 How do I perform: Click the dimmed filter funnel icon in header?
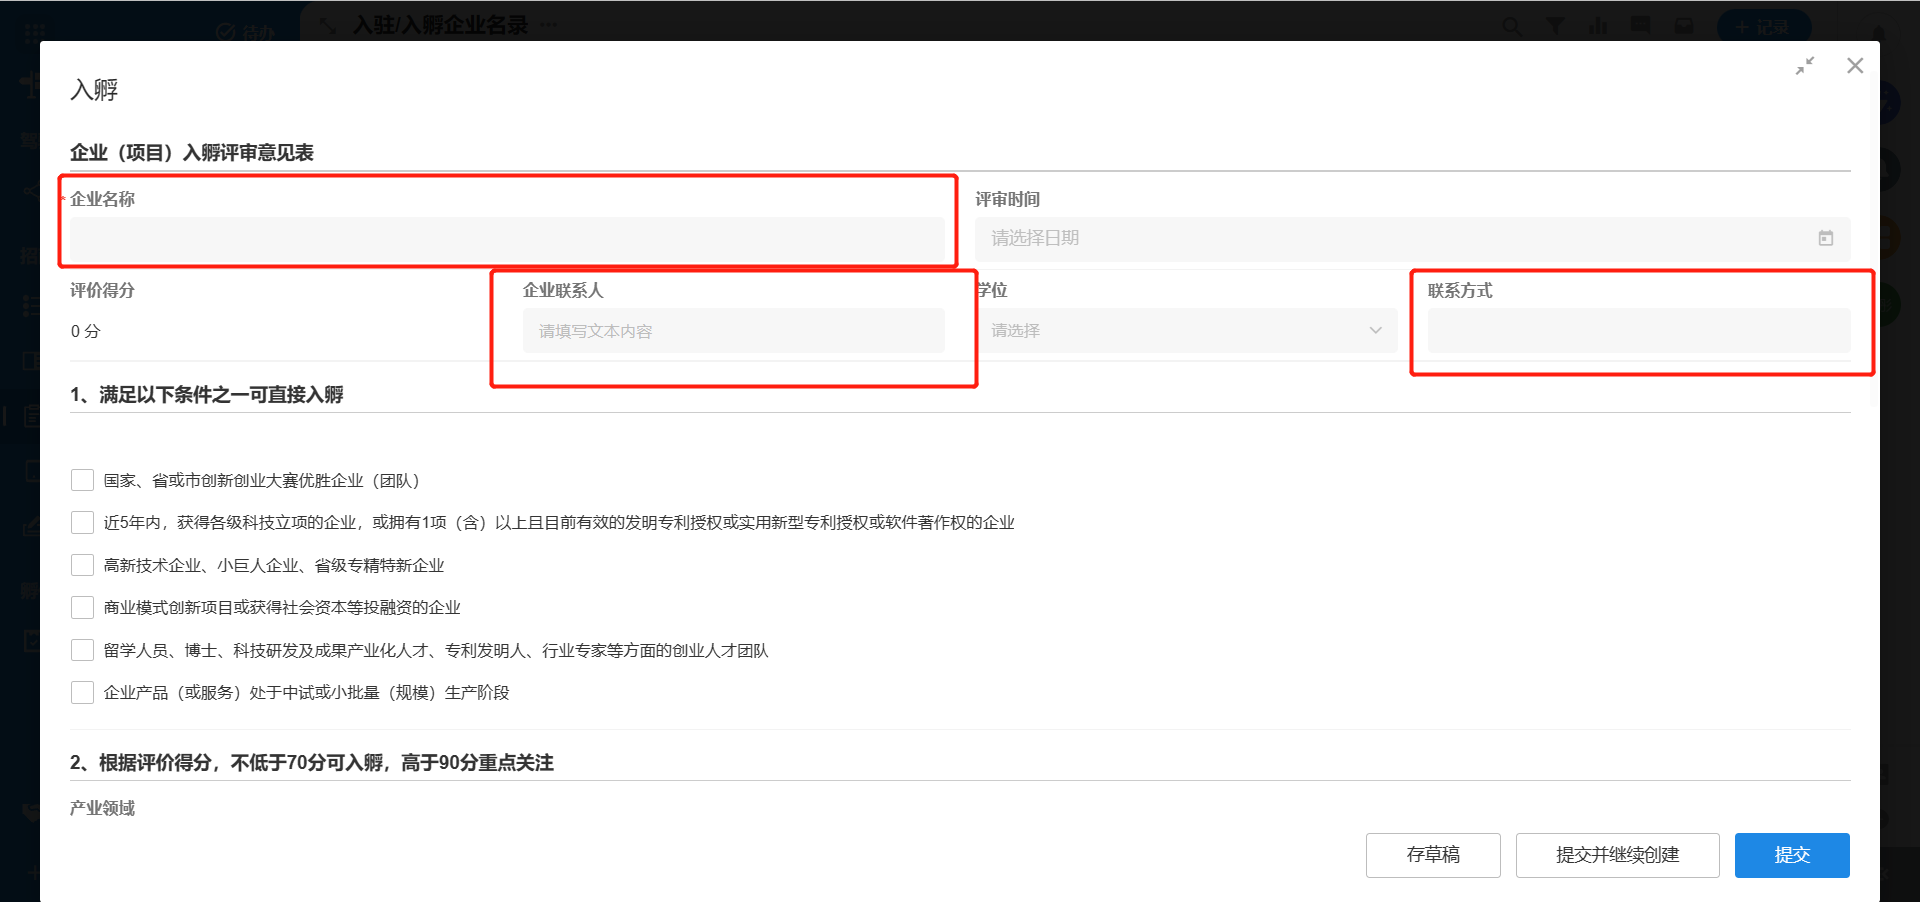point(1555,26)
